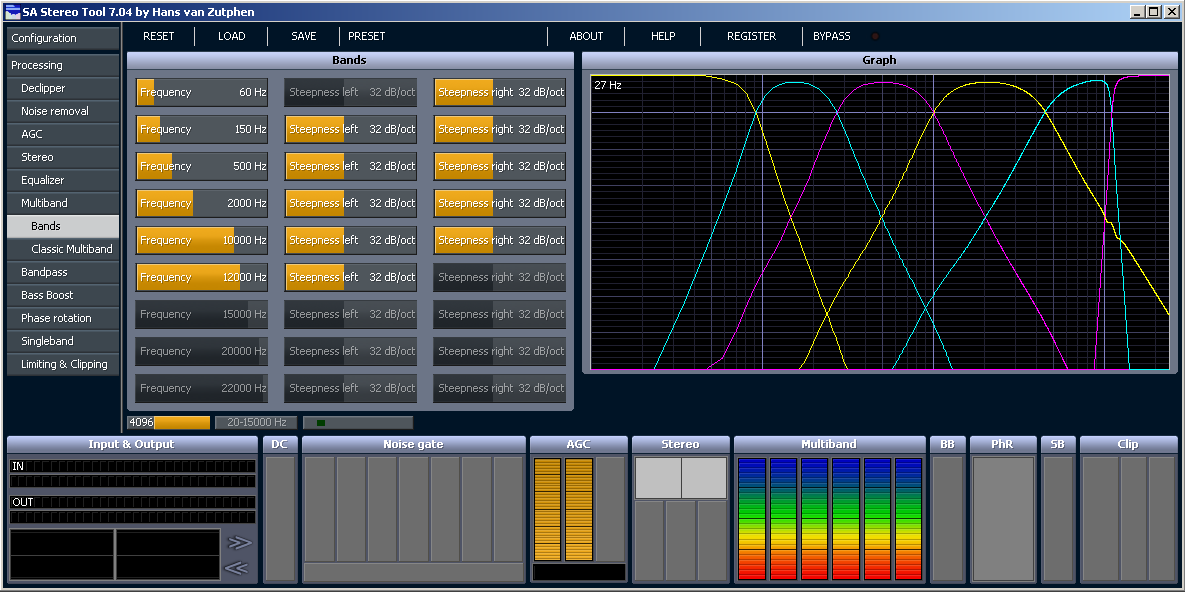The width and height of the screenshot is (1185, 592).
Task: Click the DC meter panel header
Action: 280,445
